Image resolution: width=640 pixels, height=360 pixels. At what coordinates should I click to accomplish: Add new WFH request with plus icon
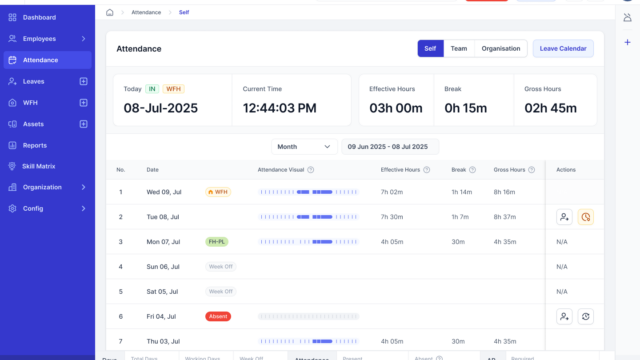click(83, 102)
